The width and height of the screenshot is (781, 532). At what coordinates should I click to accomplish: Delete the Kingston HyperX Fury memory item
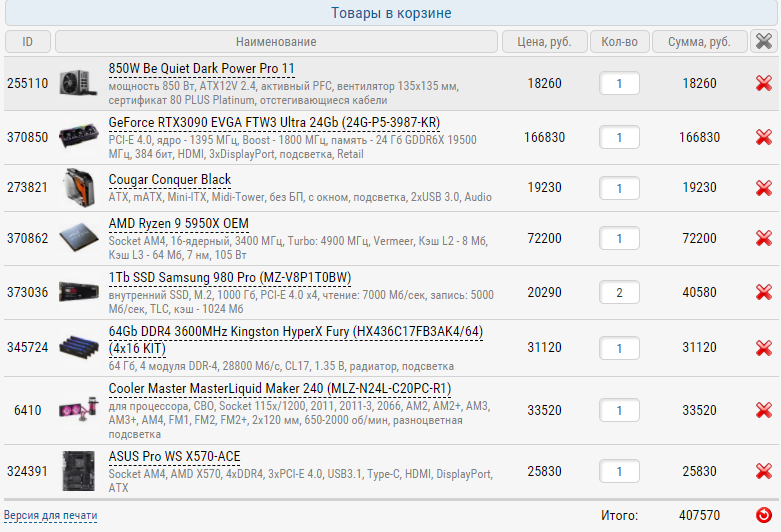(764, 348)
